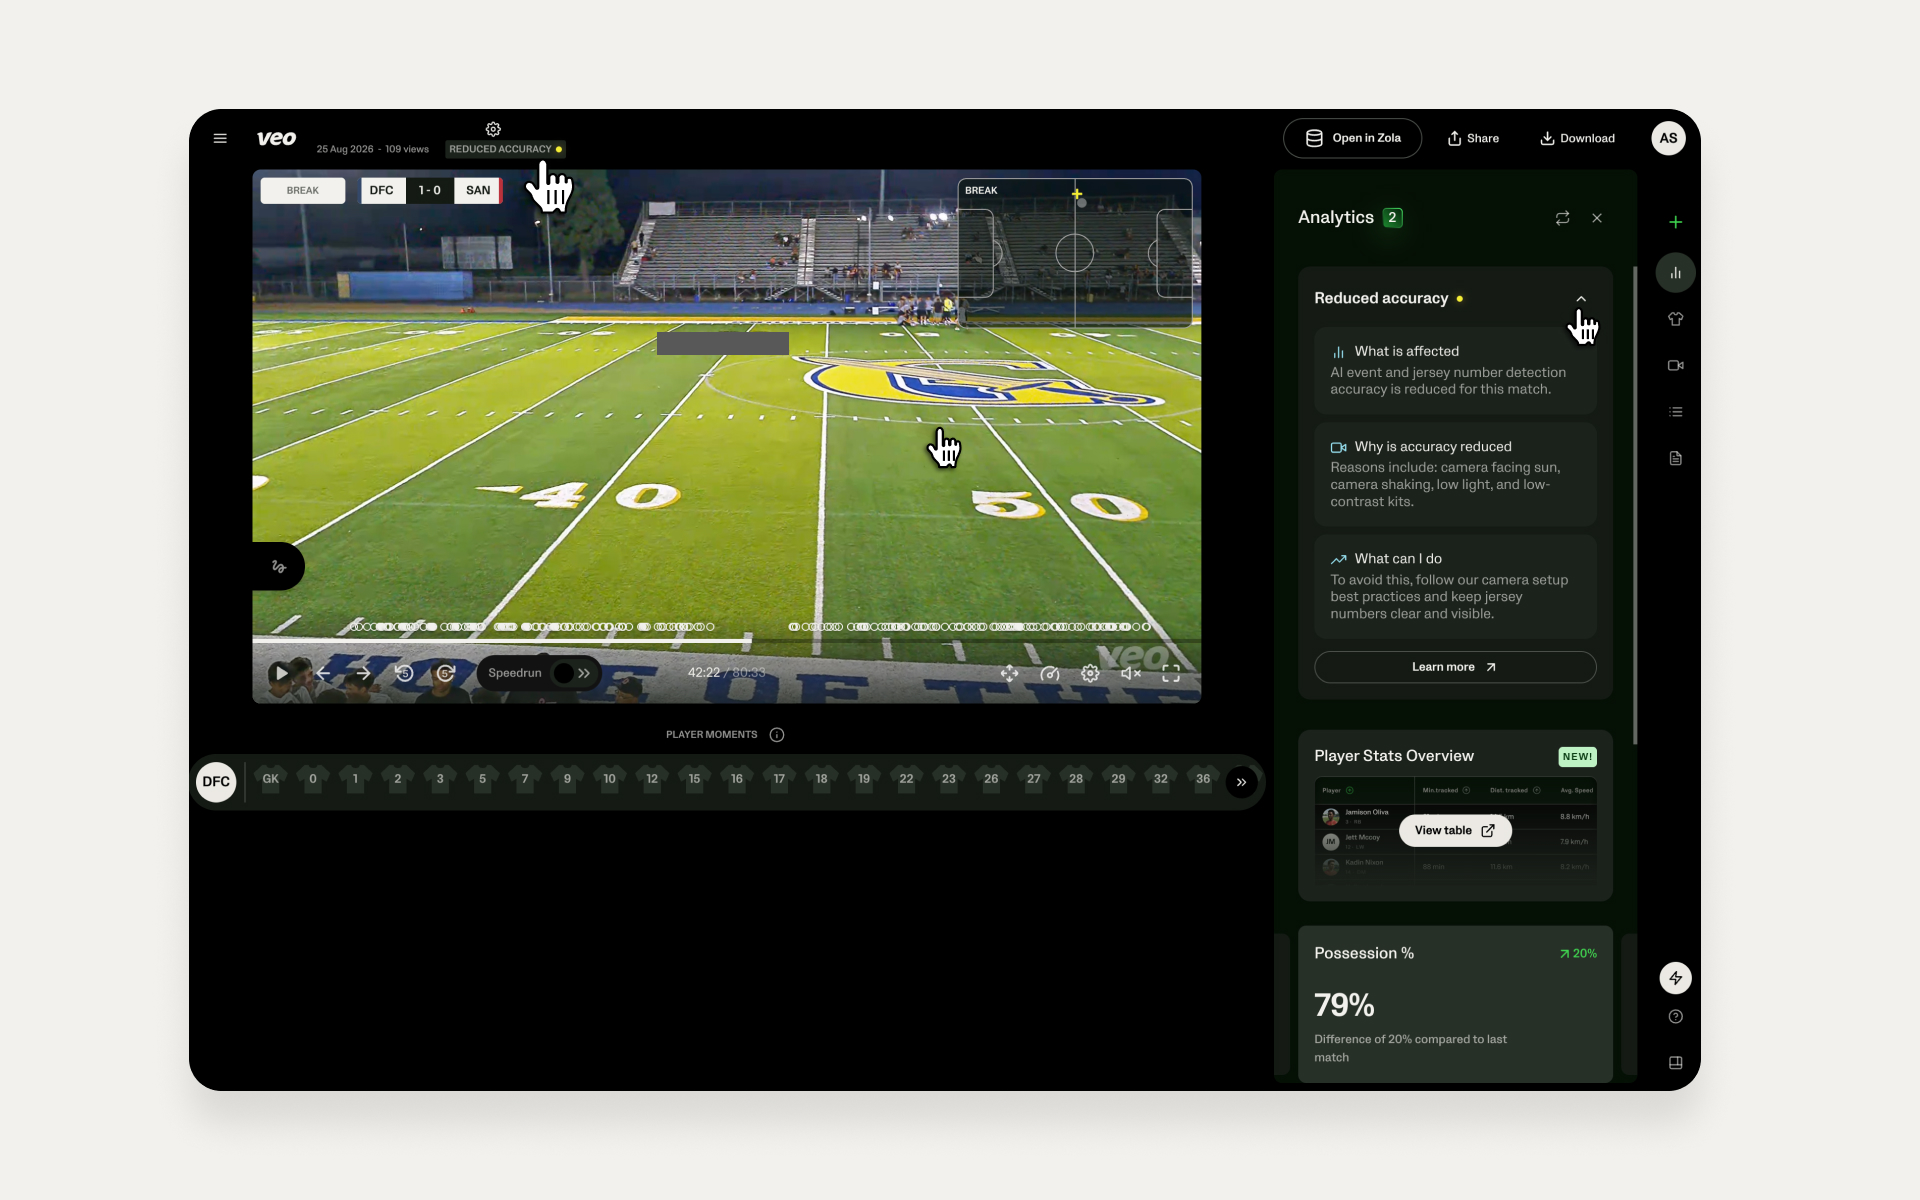This screenshot has width=1920, height=1200.
Task: Seek on the video progress bar
Action: point(727,640)
